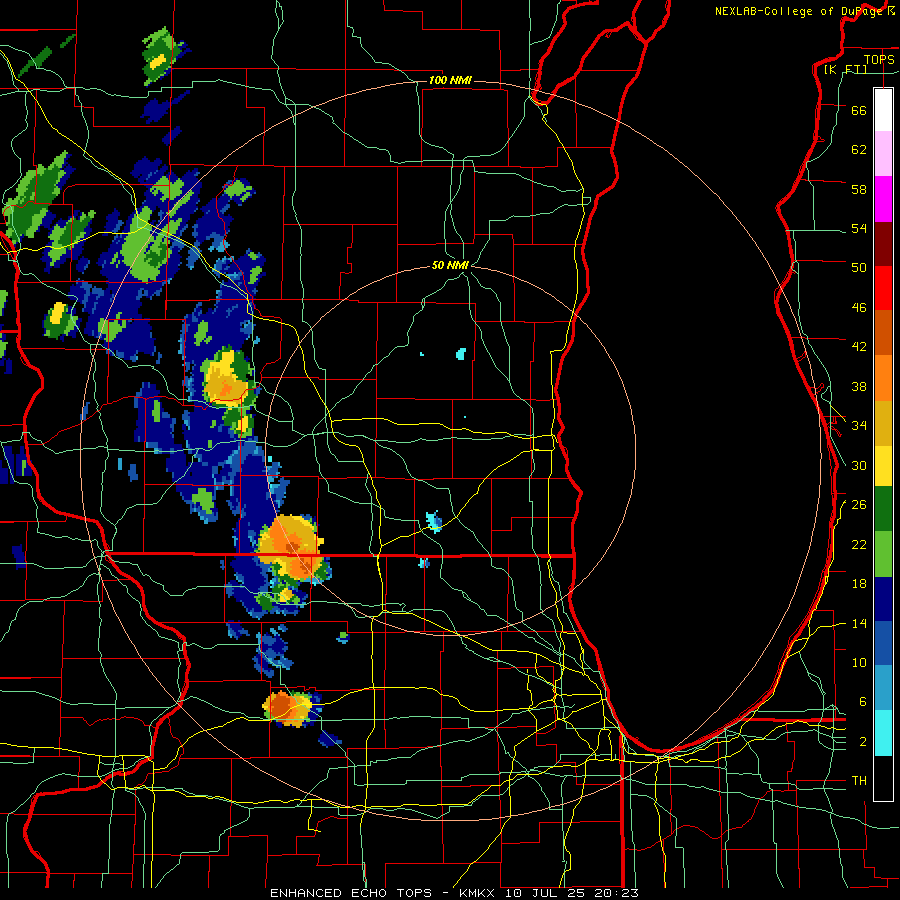The image size is (900, 900).
Task: Select the magenta legend swatch
Action: pos(883,199)
